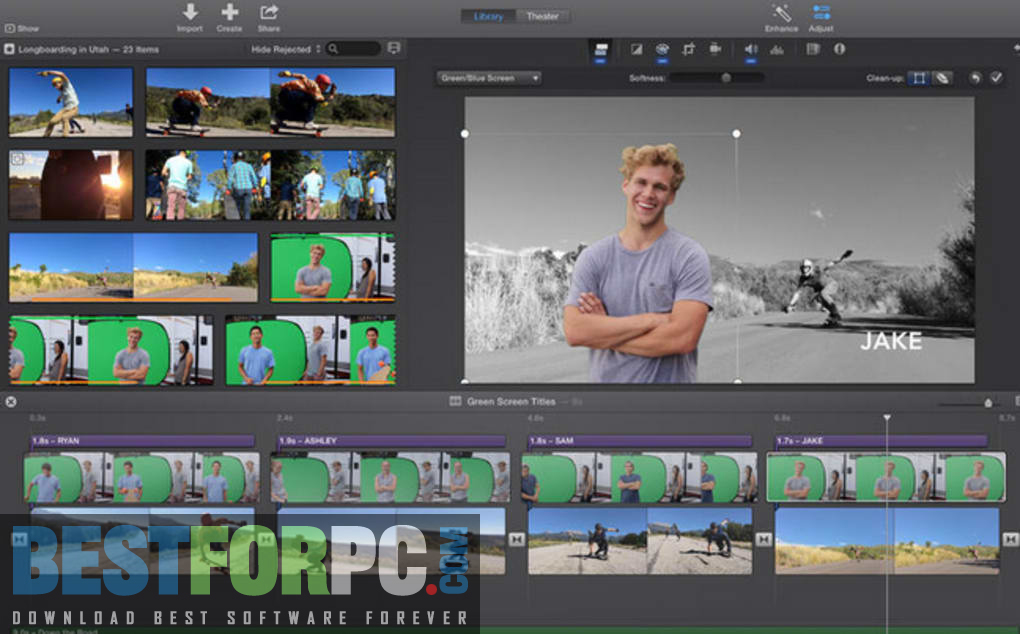Viewport: 1020px width, 634px height.
Task: Click the browser search field
Action: coord(355,49)
